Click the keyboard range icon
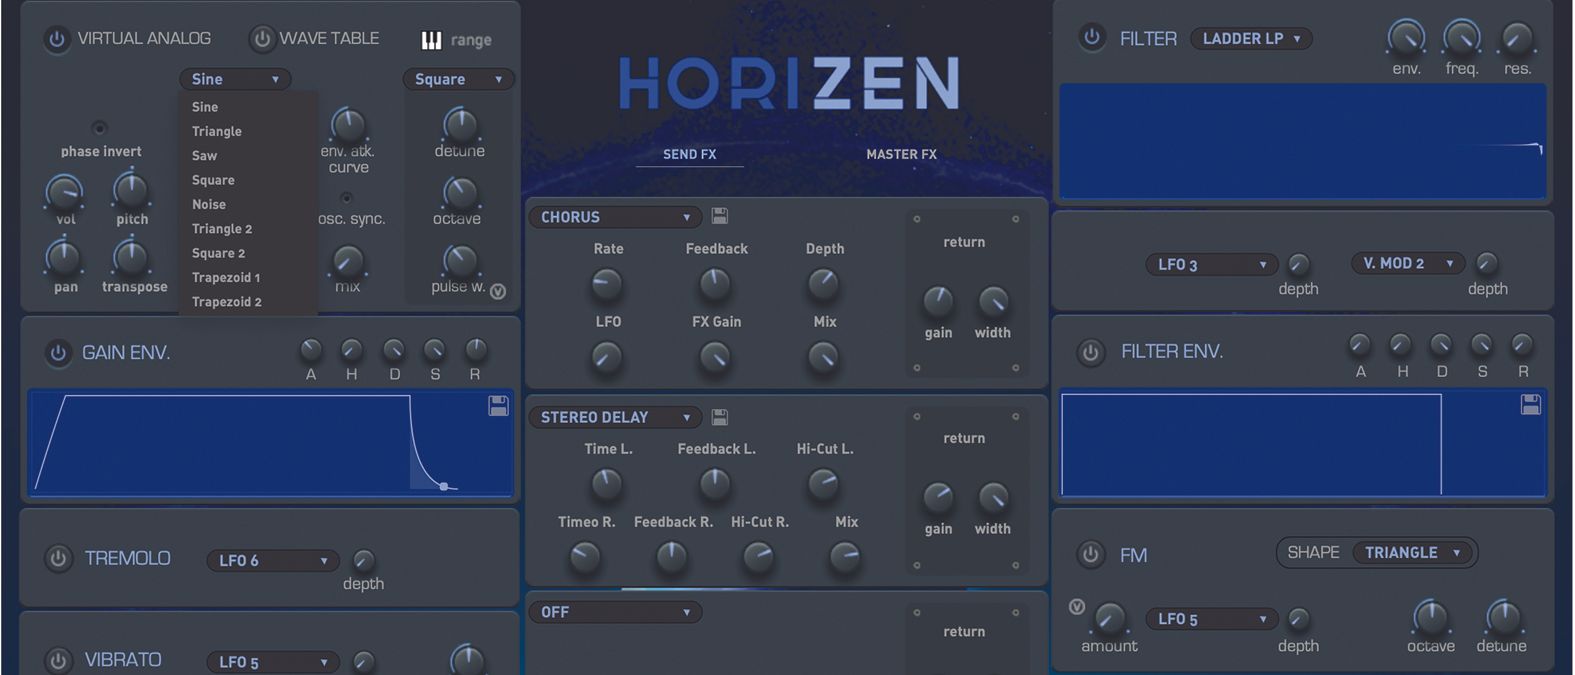Image resolution: width=1575 pixels, height=675 pixels. coord(431,40)
